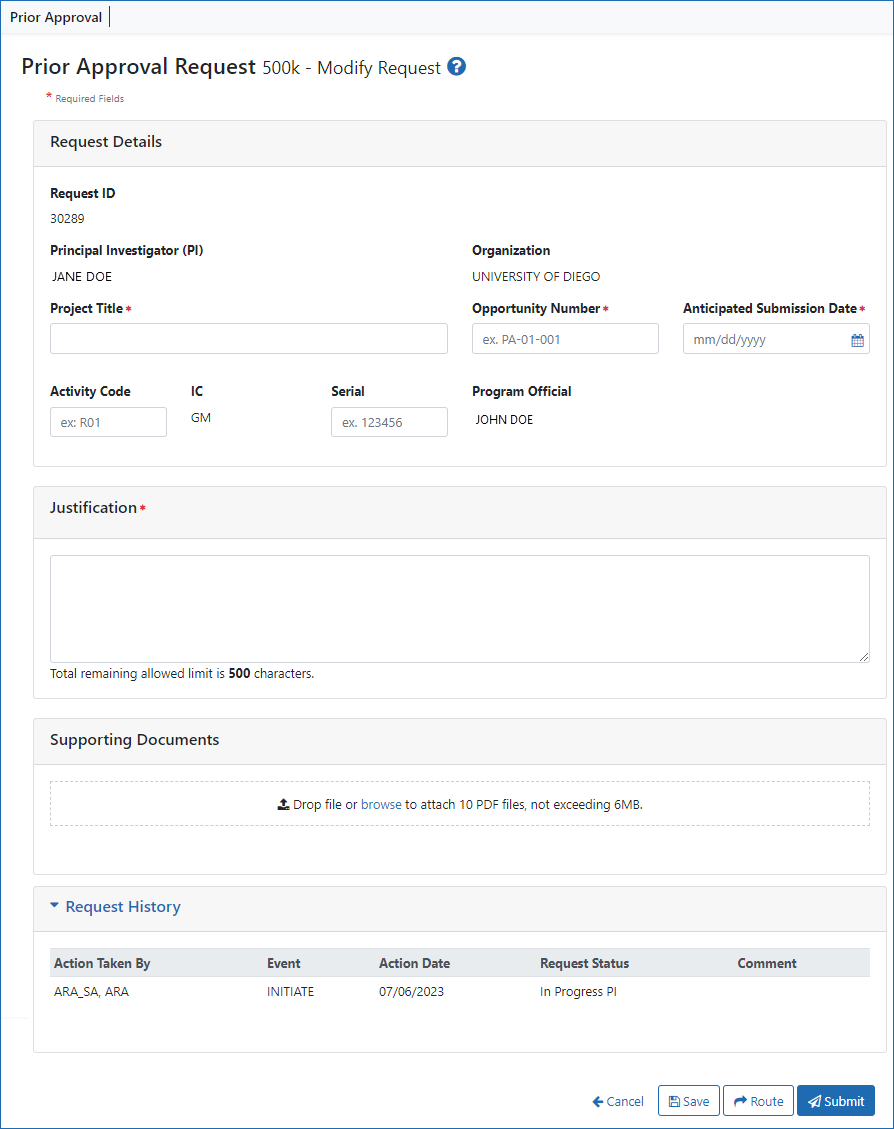
Task: Click the Program Official name JOHN DOE
Action: (504, 420)
